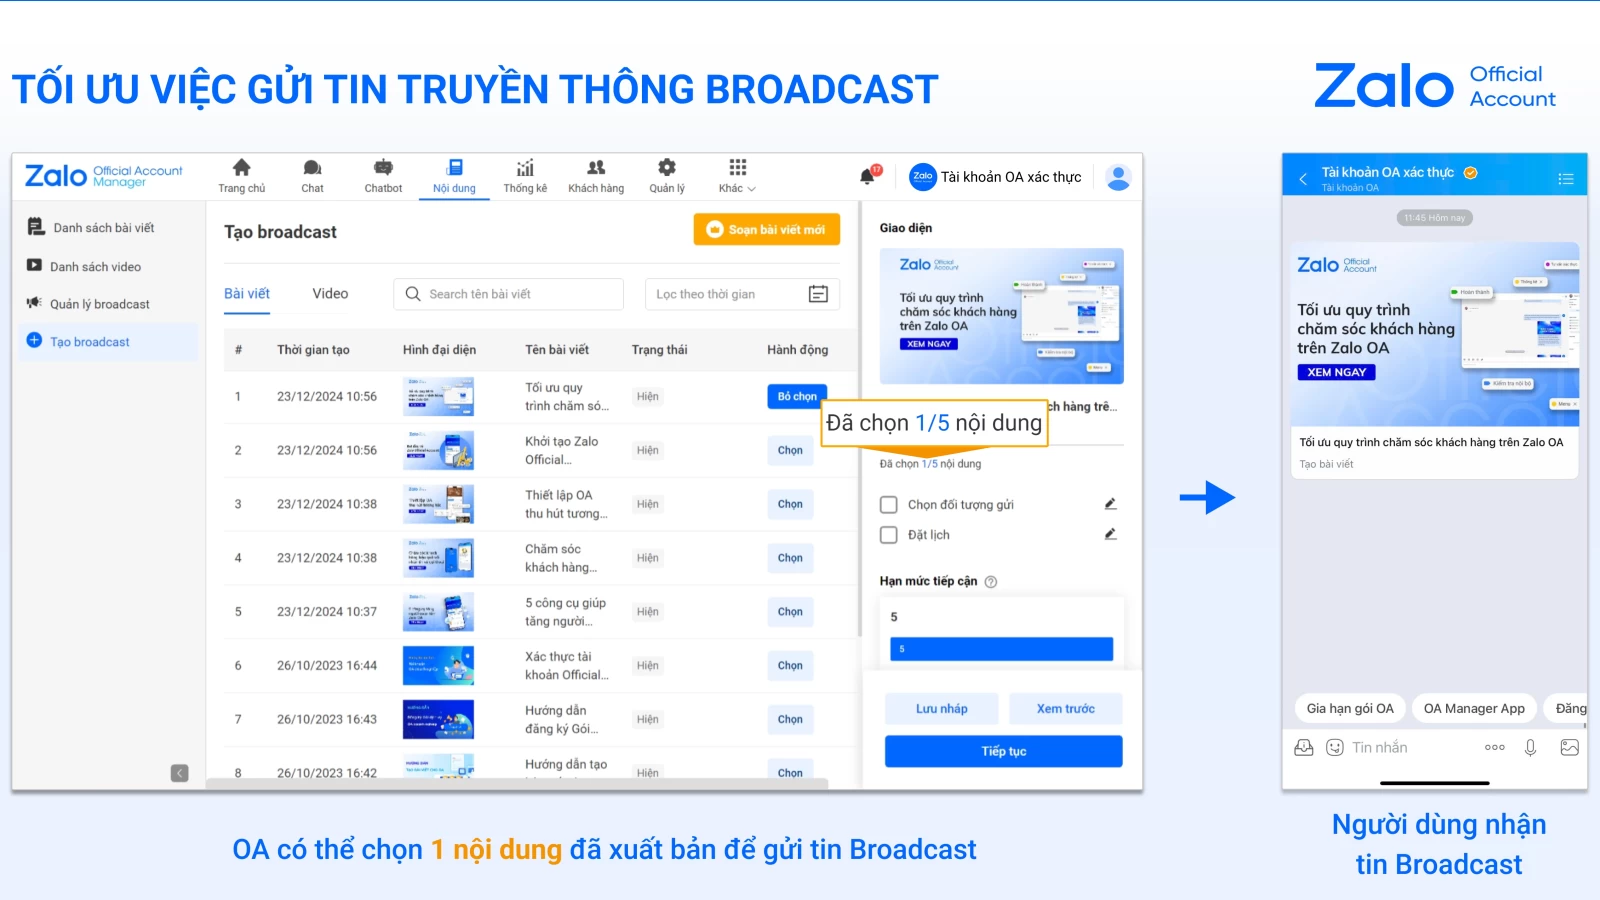Tap back arrow in phone chat header
Screen dimensions: 1600x900
[1303, 179]
